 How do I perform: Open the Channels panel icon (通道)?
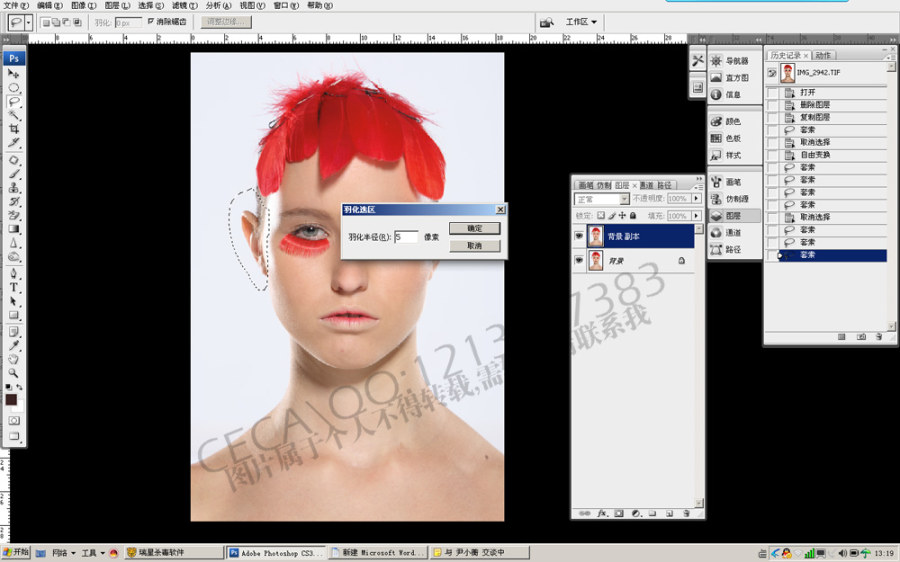click(x=730, y=232)
